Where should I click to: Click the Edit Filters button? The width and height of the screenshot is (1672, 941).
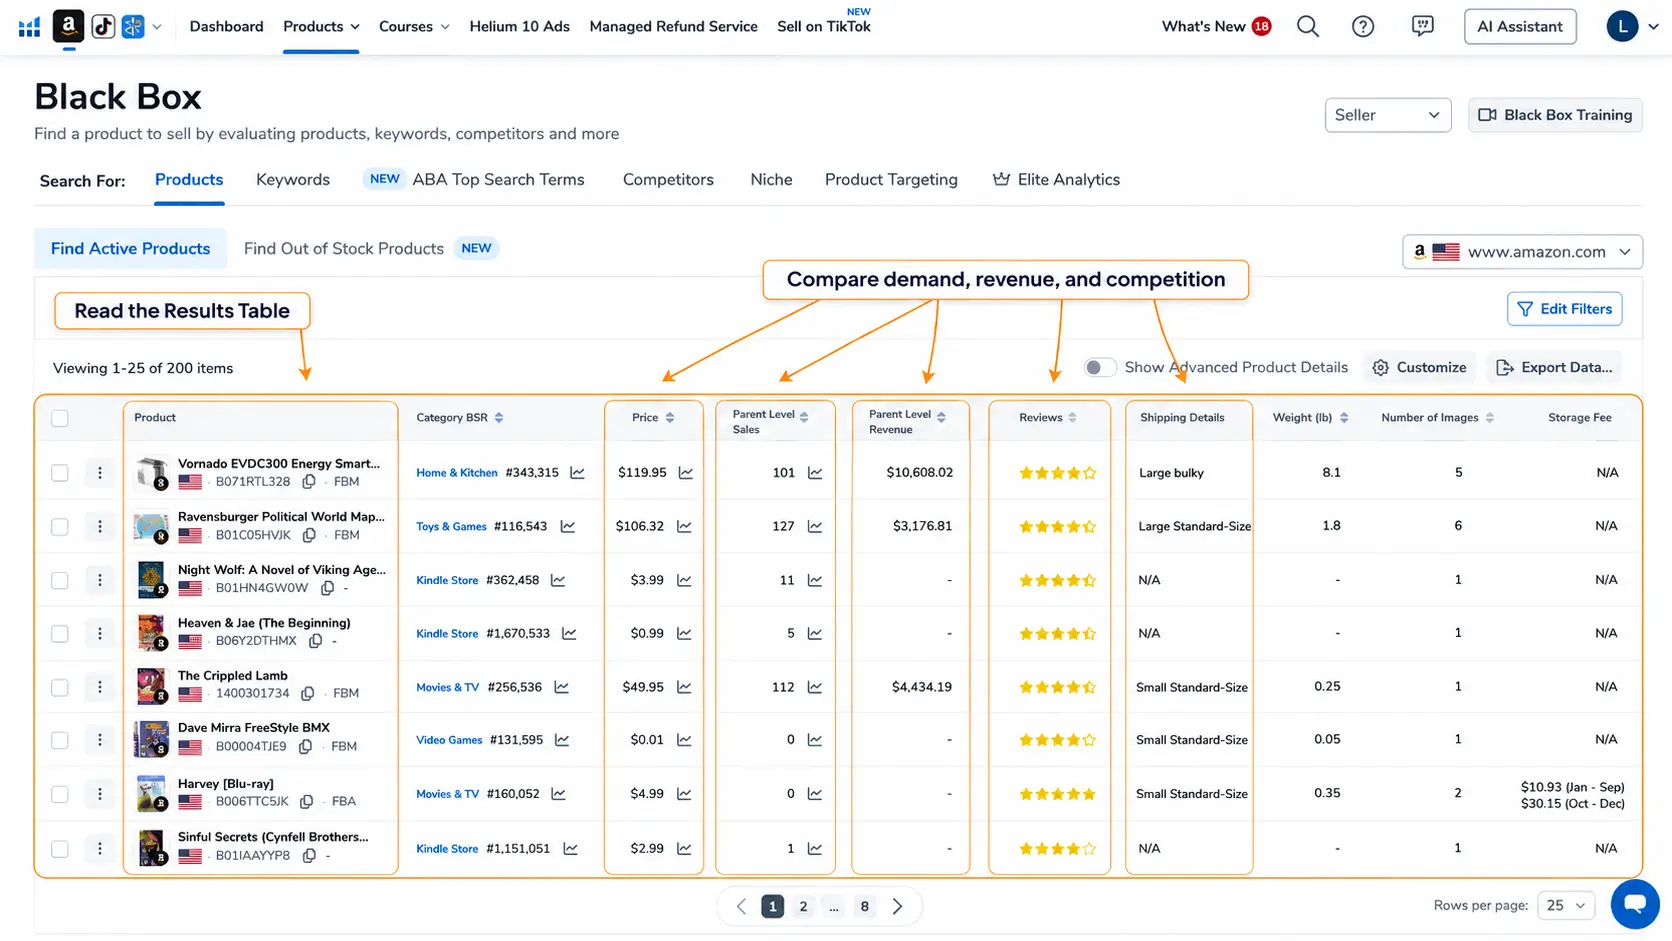click(1564, 309)
